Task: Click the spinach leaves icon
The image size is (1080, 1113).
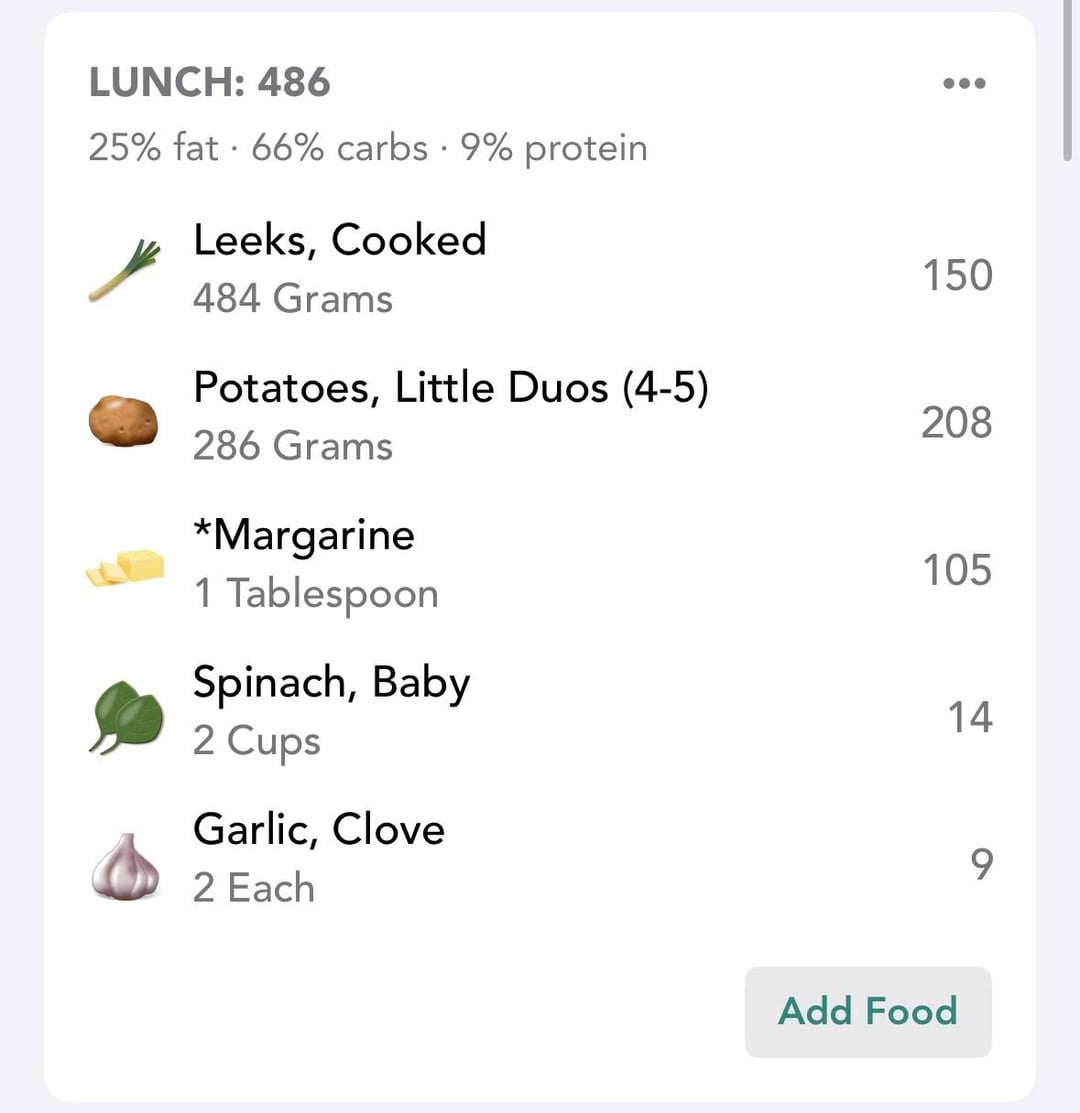Action: pos(124,716)
